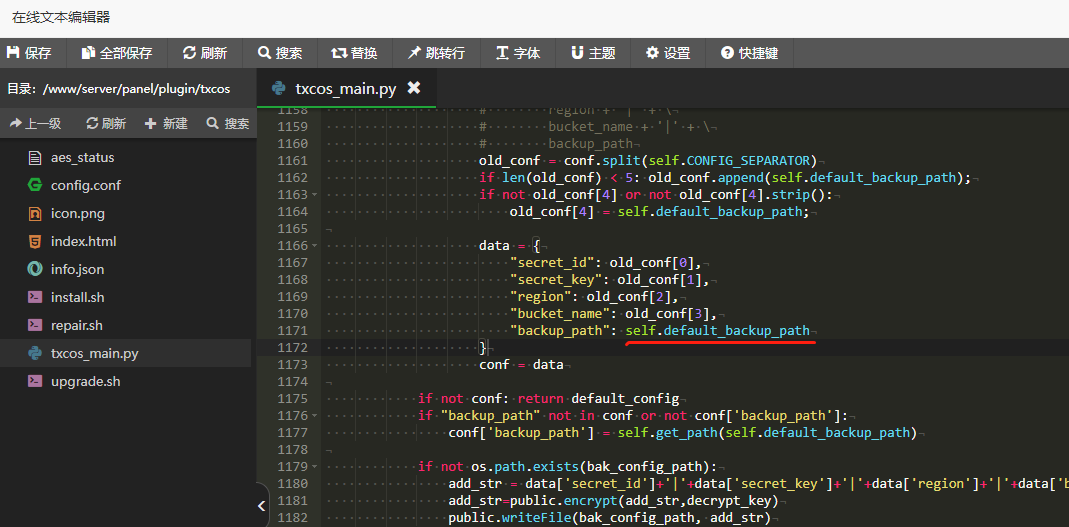
Task: Click the HTML5 icon of index.html
Action: pyautogui.click(x=35, y=241)
